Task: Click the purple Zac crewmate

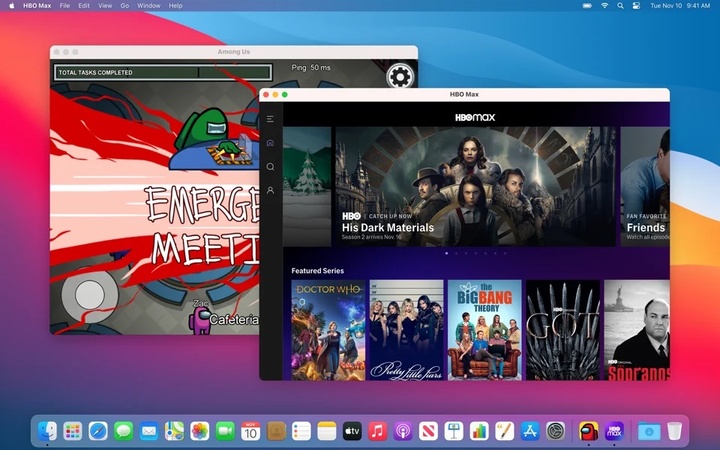Action: click(x=201, y=320)
